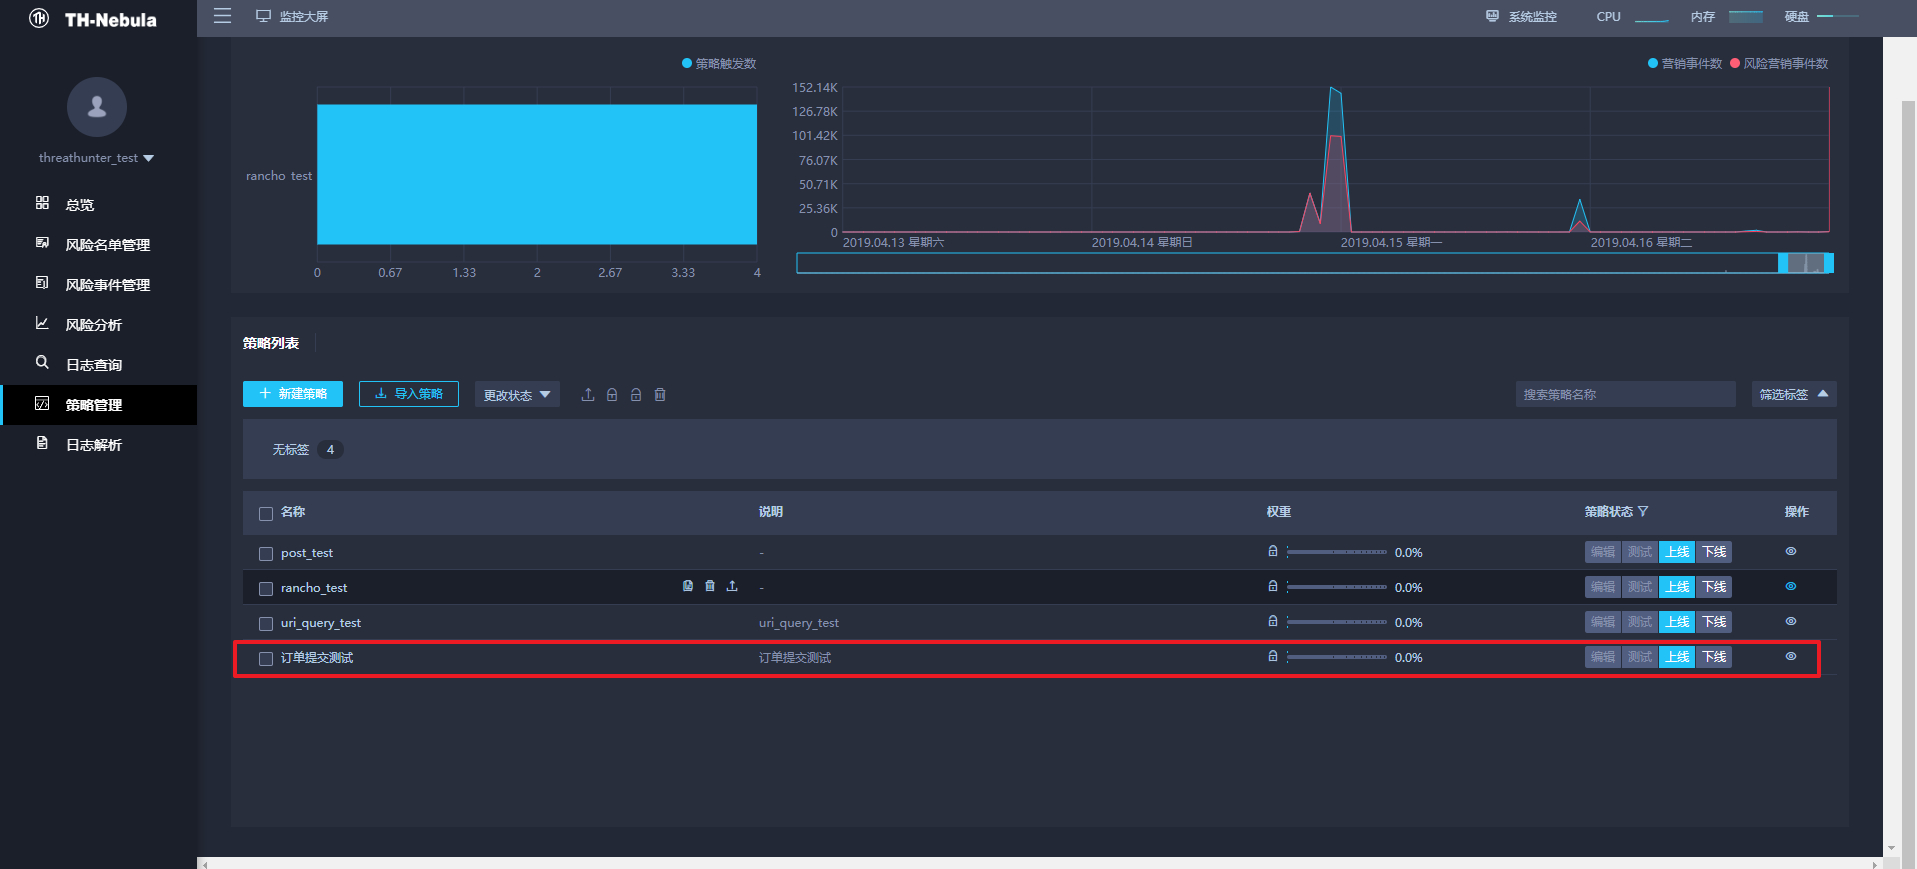The height and width of the screenshot is (869, 1917).
Task: Check the post_test strategy checkbox
Action: (266, 554)
